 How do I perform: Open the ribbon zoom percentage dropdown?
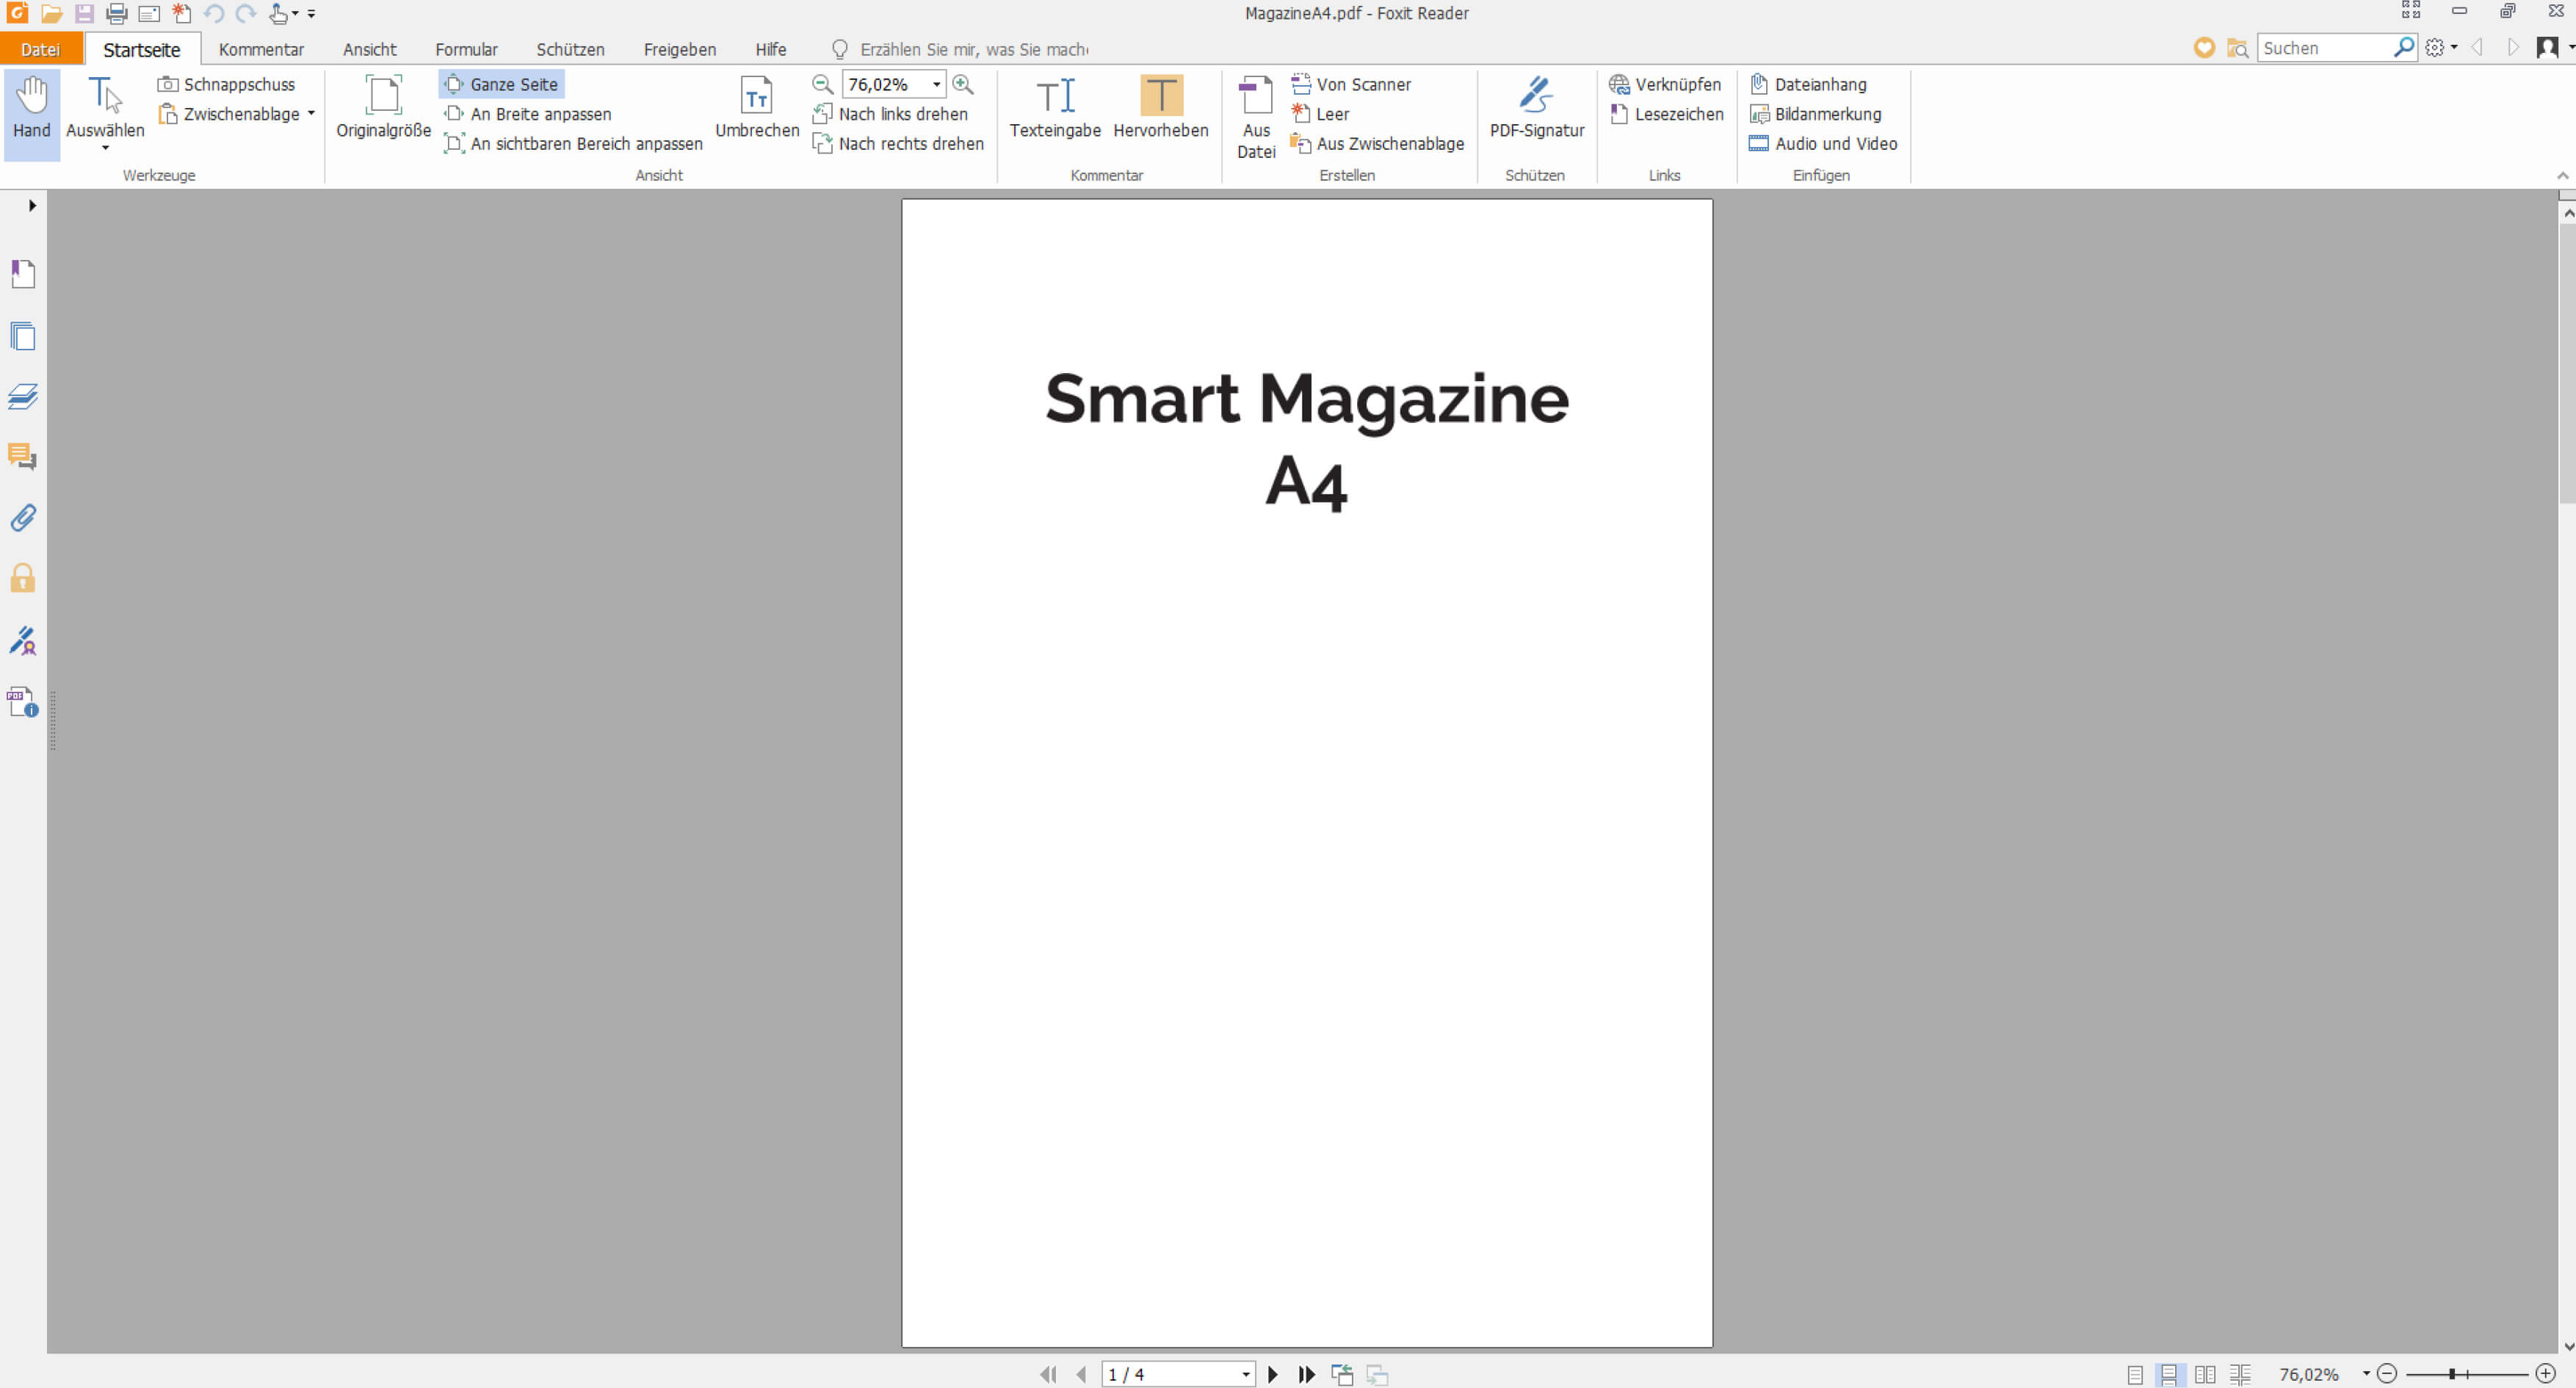coord(936,84)
